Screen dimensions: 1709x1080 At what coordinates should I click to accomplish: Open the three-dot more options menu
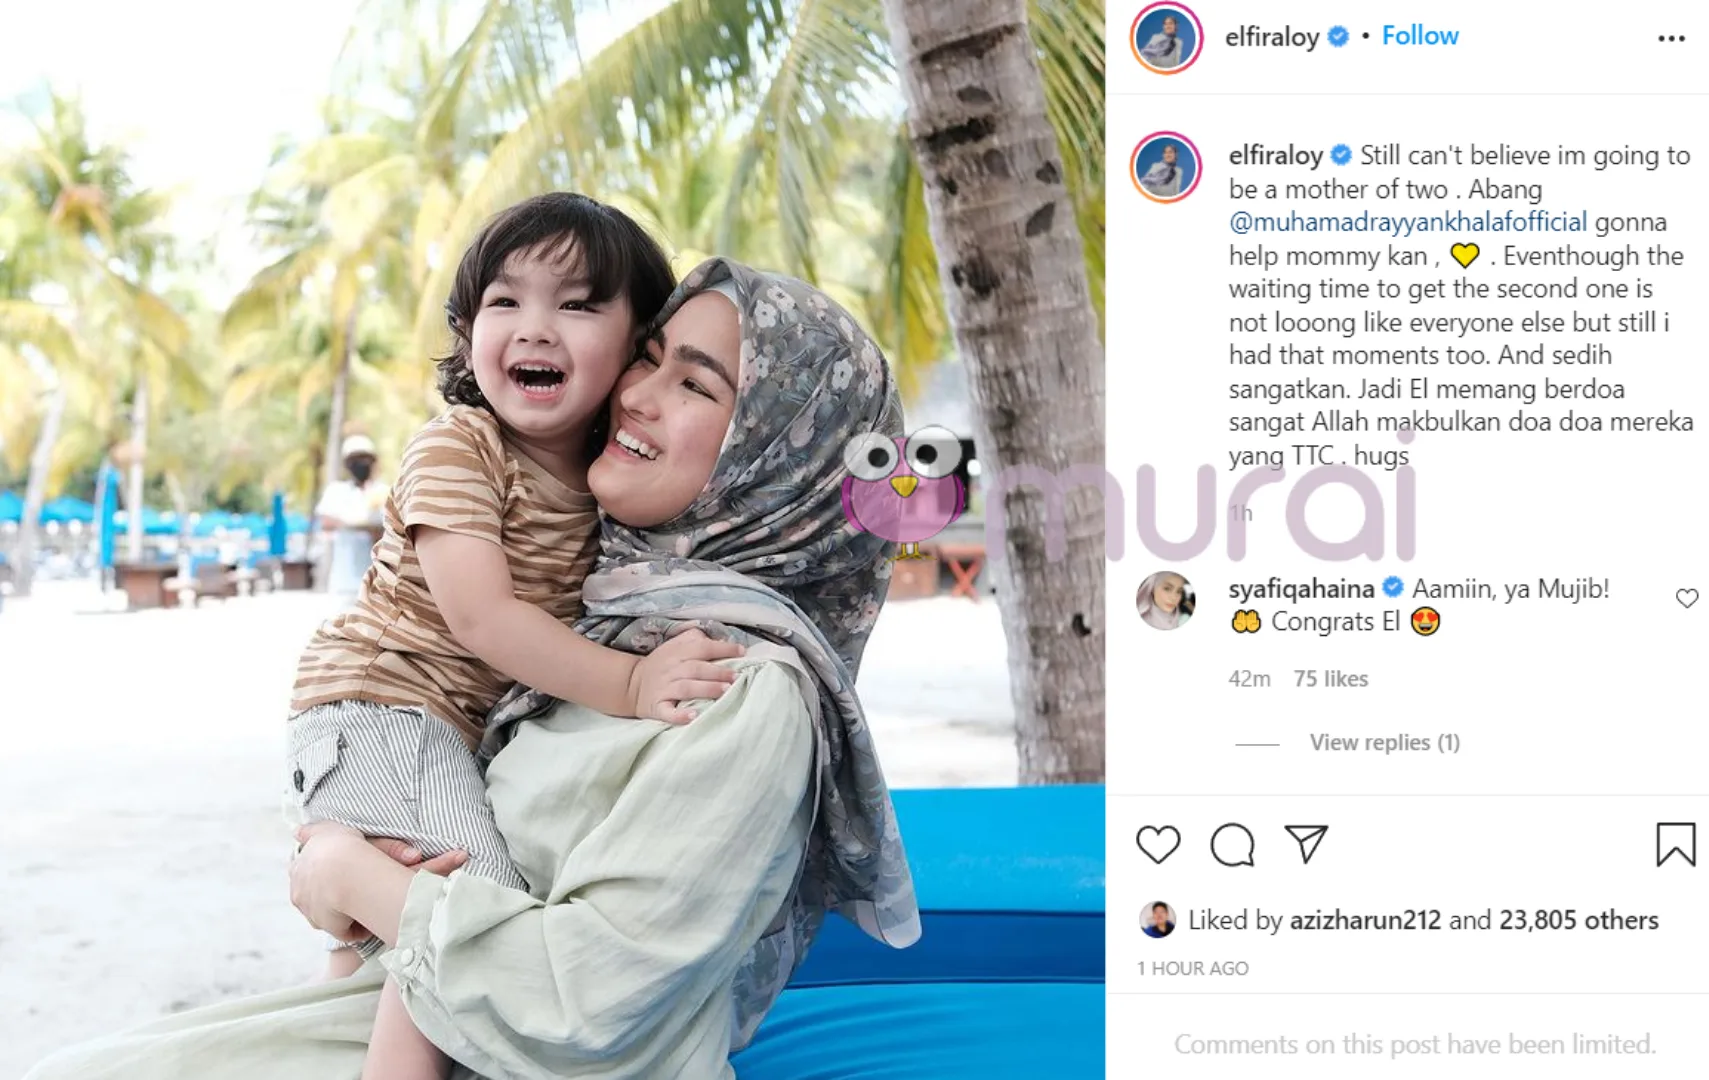coord(1671,38)
